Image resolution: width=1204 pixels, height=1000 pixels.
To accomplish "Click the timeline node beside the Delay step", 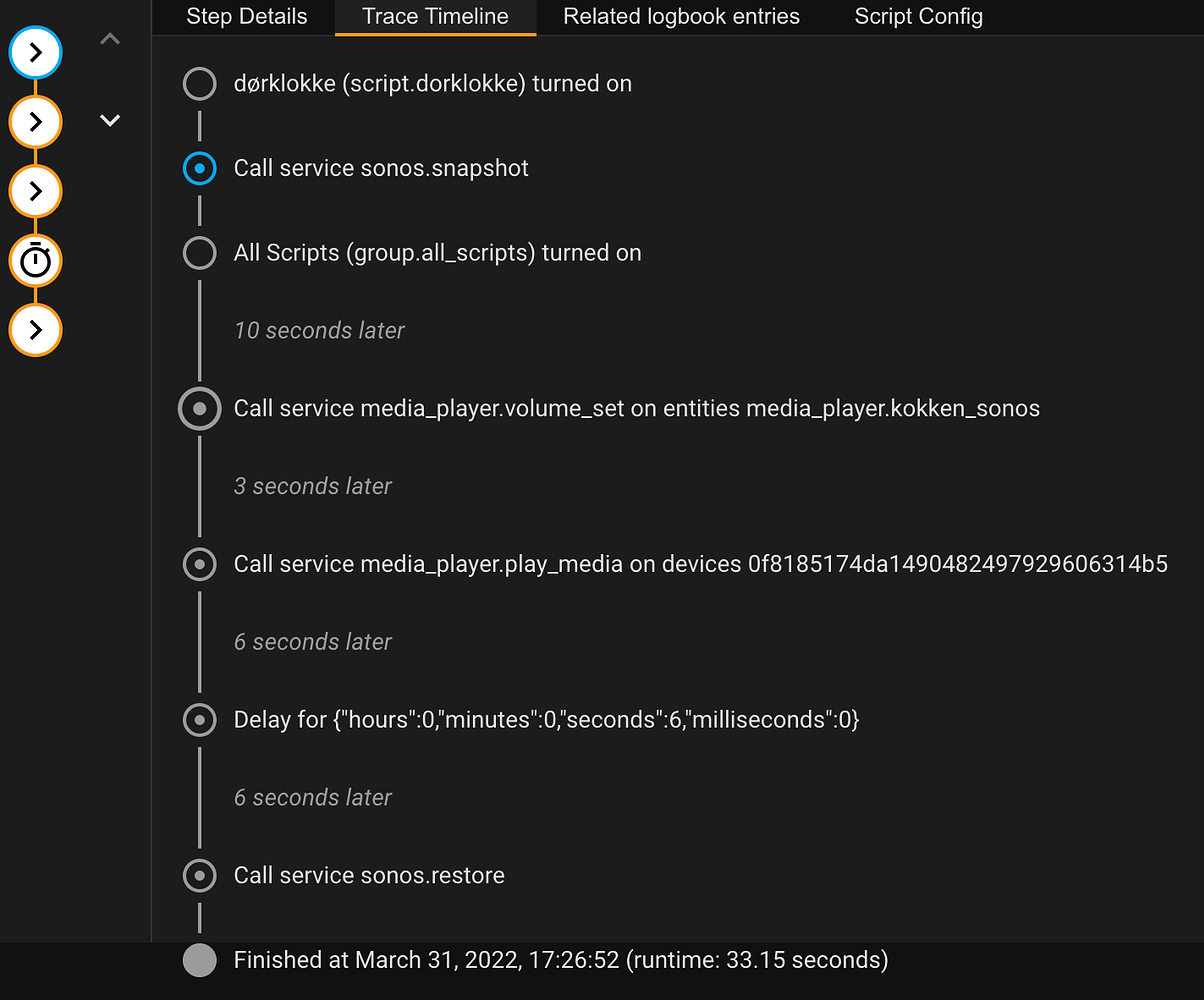I will (x=199, y=720).
